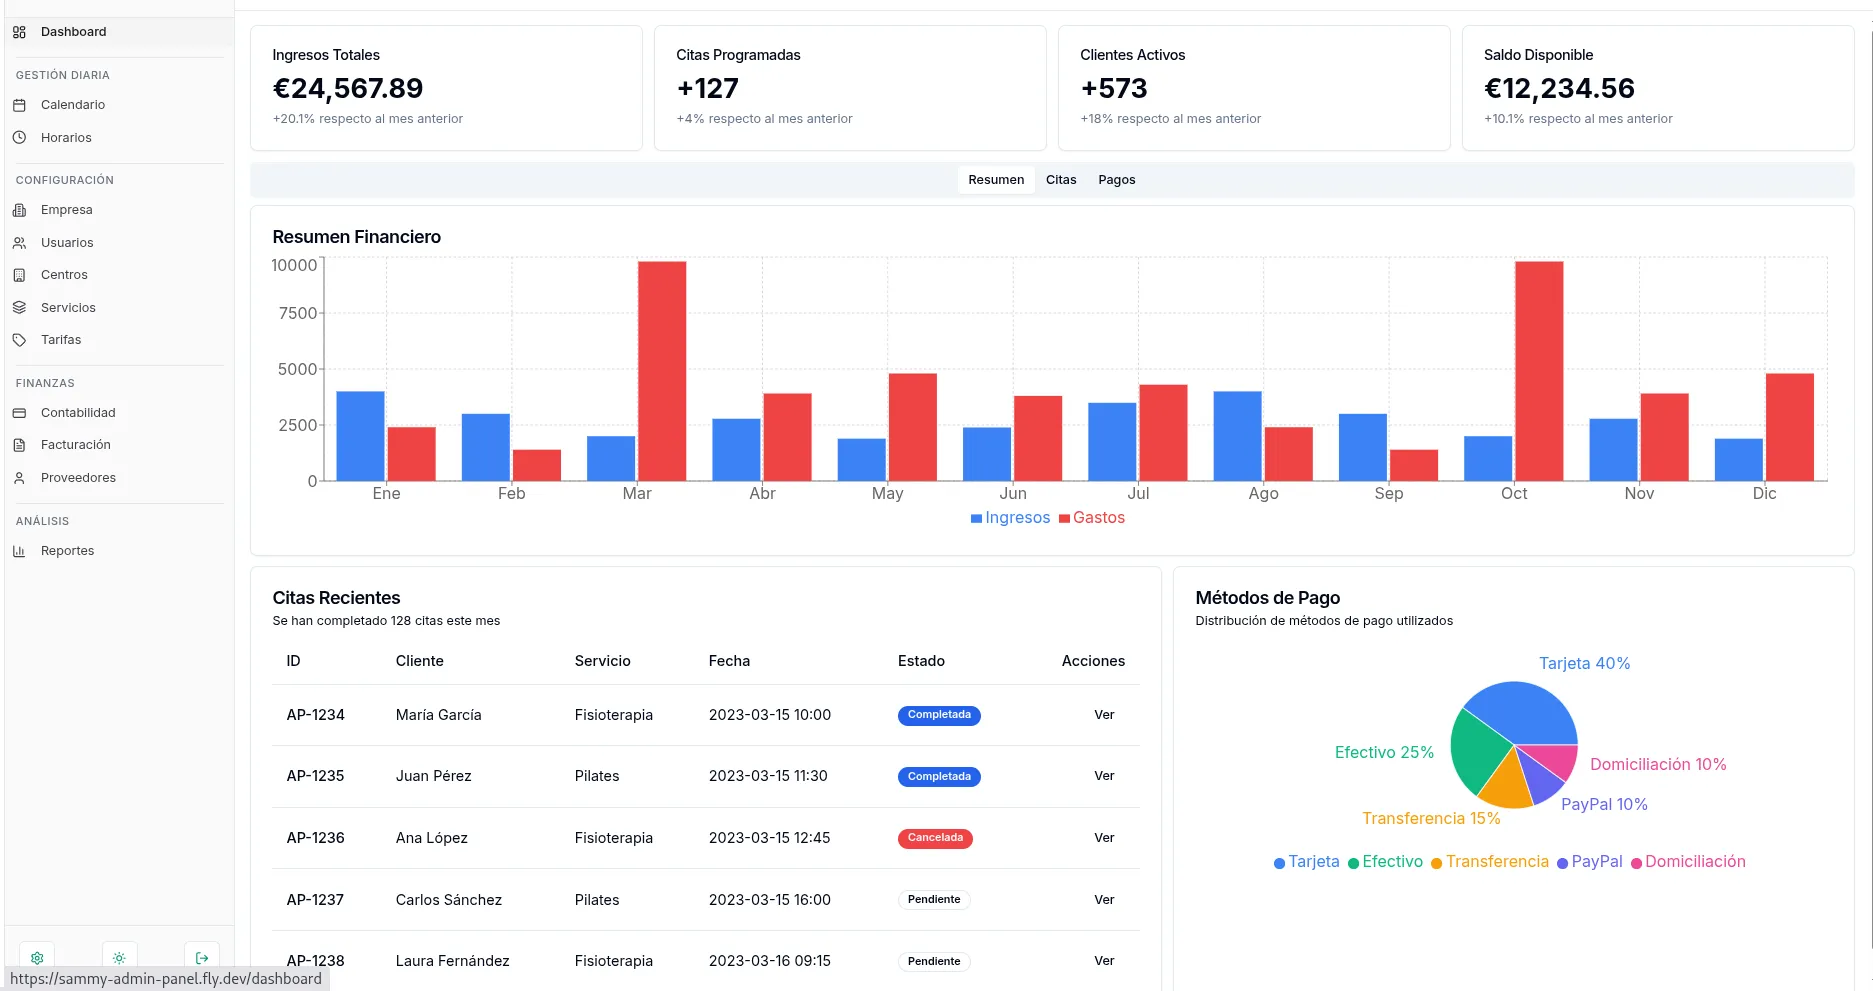
Task: Switch to the Citas tab
Action: [1061, 180]
